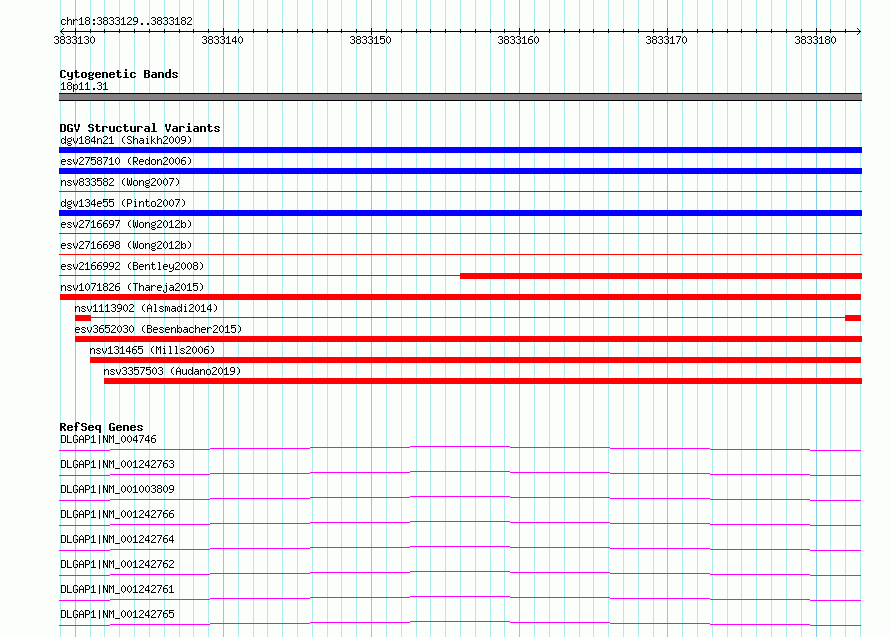
Task: Open variant esv2716698 (Wong2012b) label
Action: point(126,245)
